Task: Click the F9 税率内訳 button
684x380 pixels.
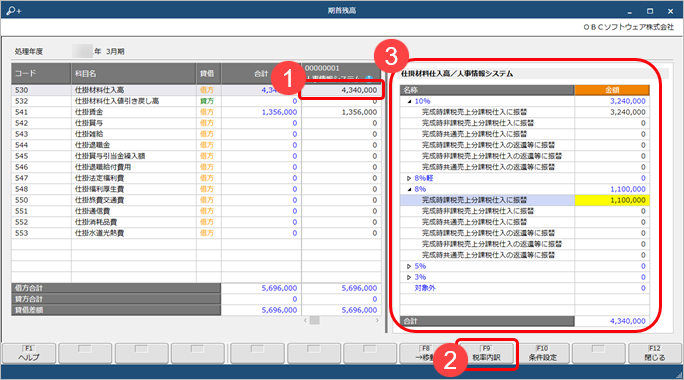Action: [x=487, y=353]
